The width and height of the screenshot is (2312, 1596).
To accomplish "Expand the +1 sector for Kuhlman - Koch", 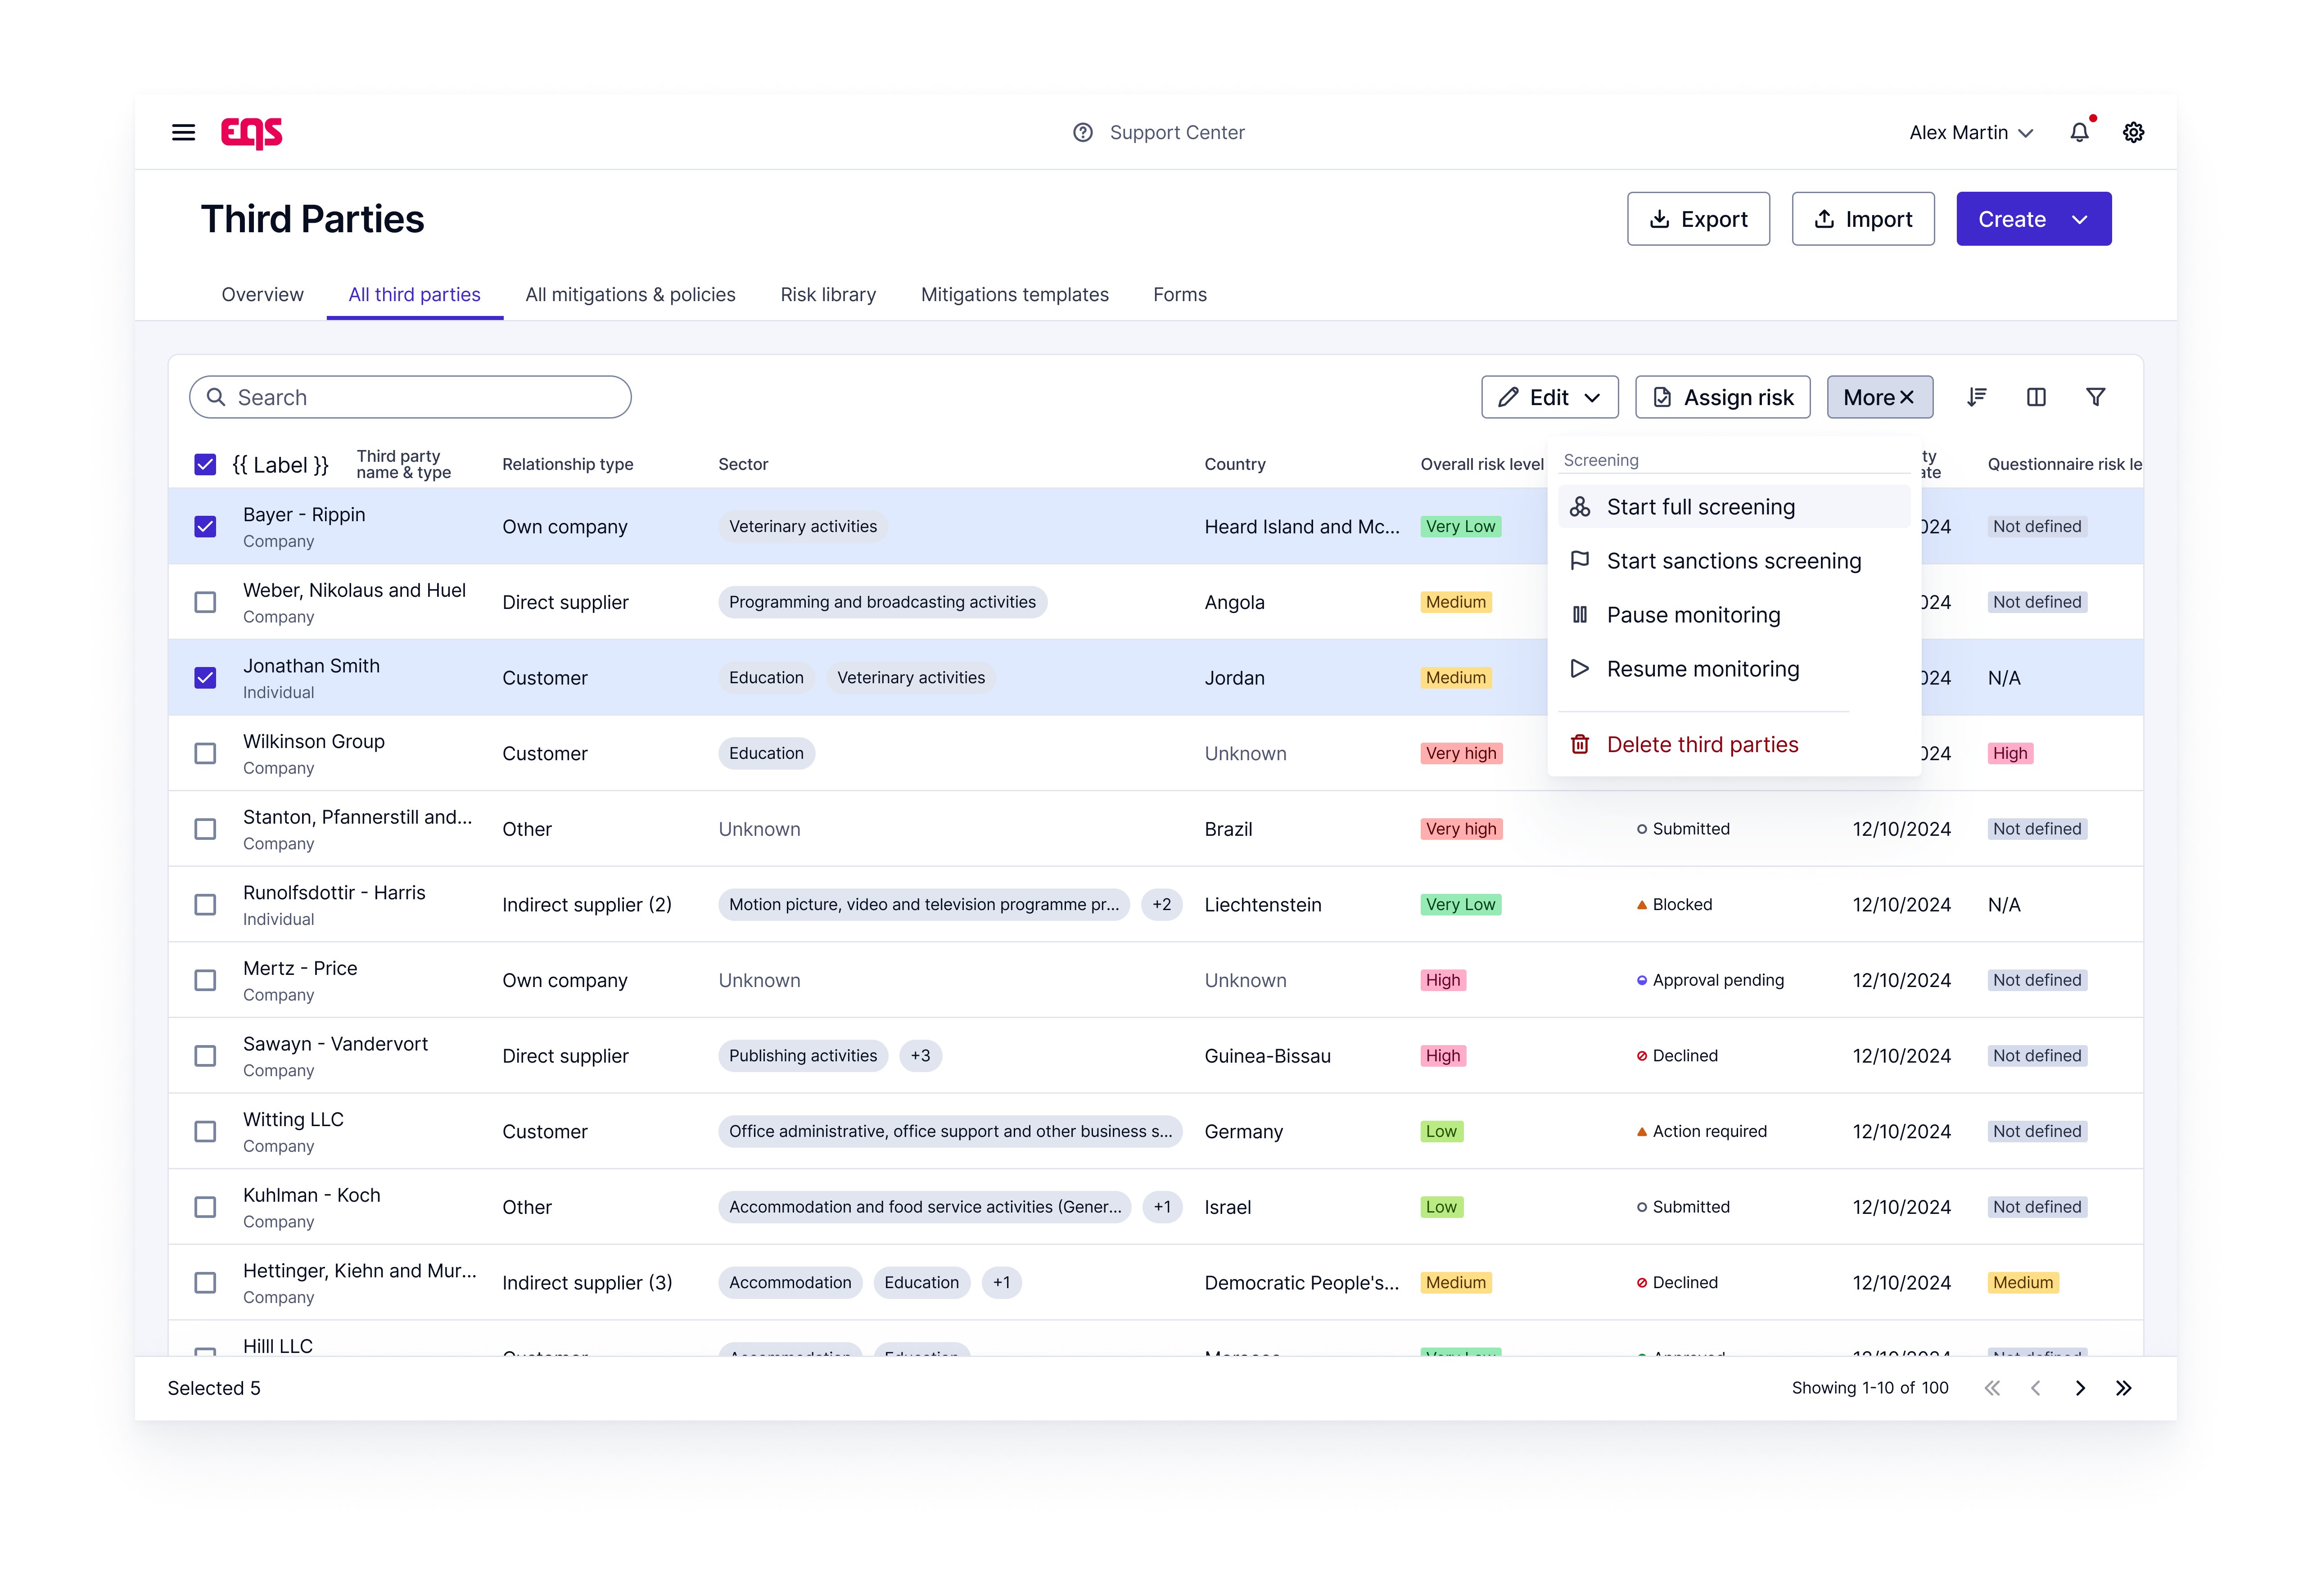I will click(x=1162, y=1207).
